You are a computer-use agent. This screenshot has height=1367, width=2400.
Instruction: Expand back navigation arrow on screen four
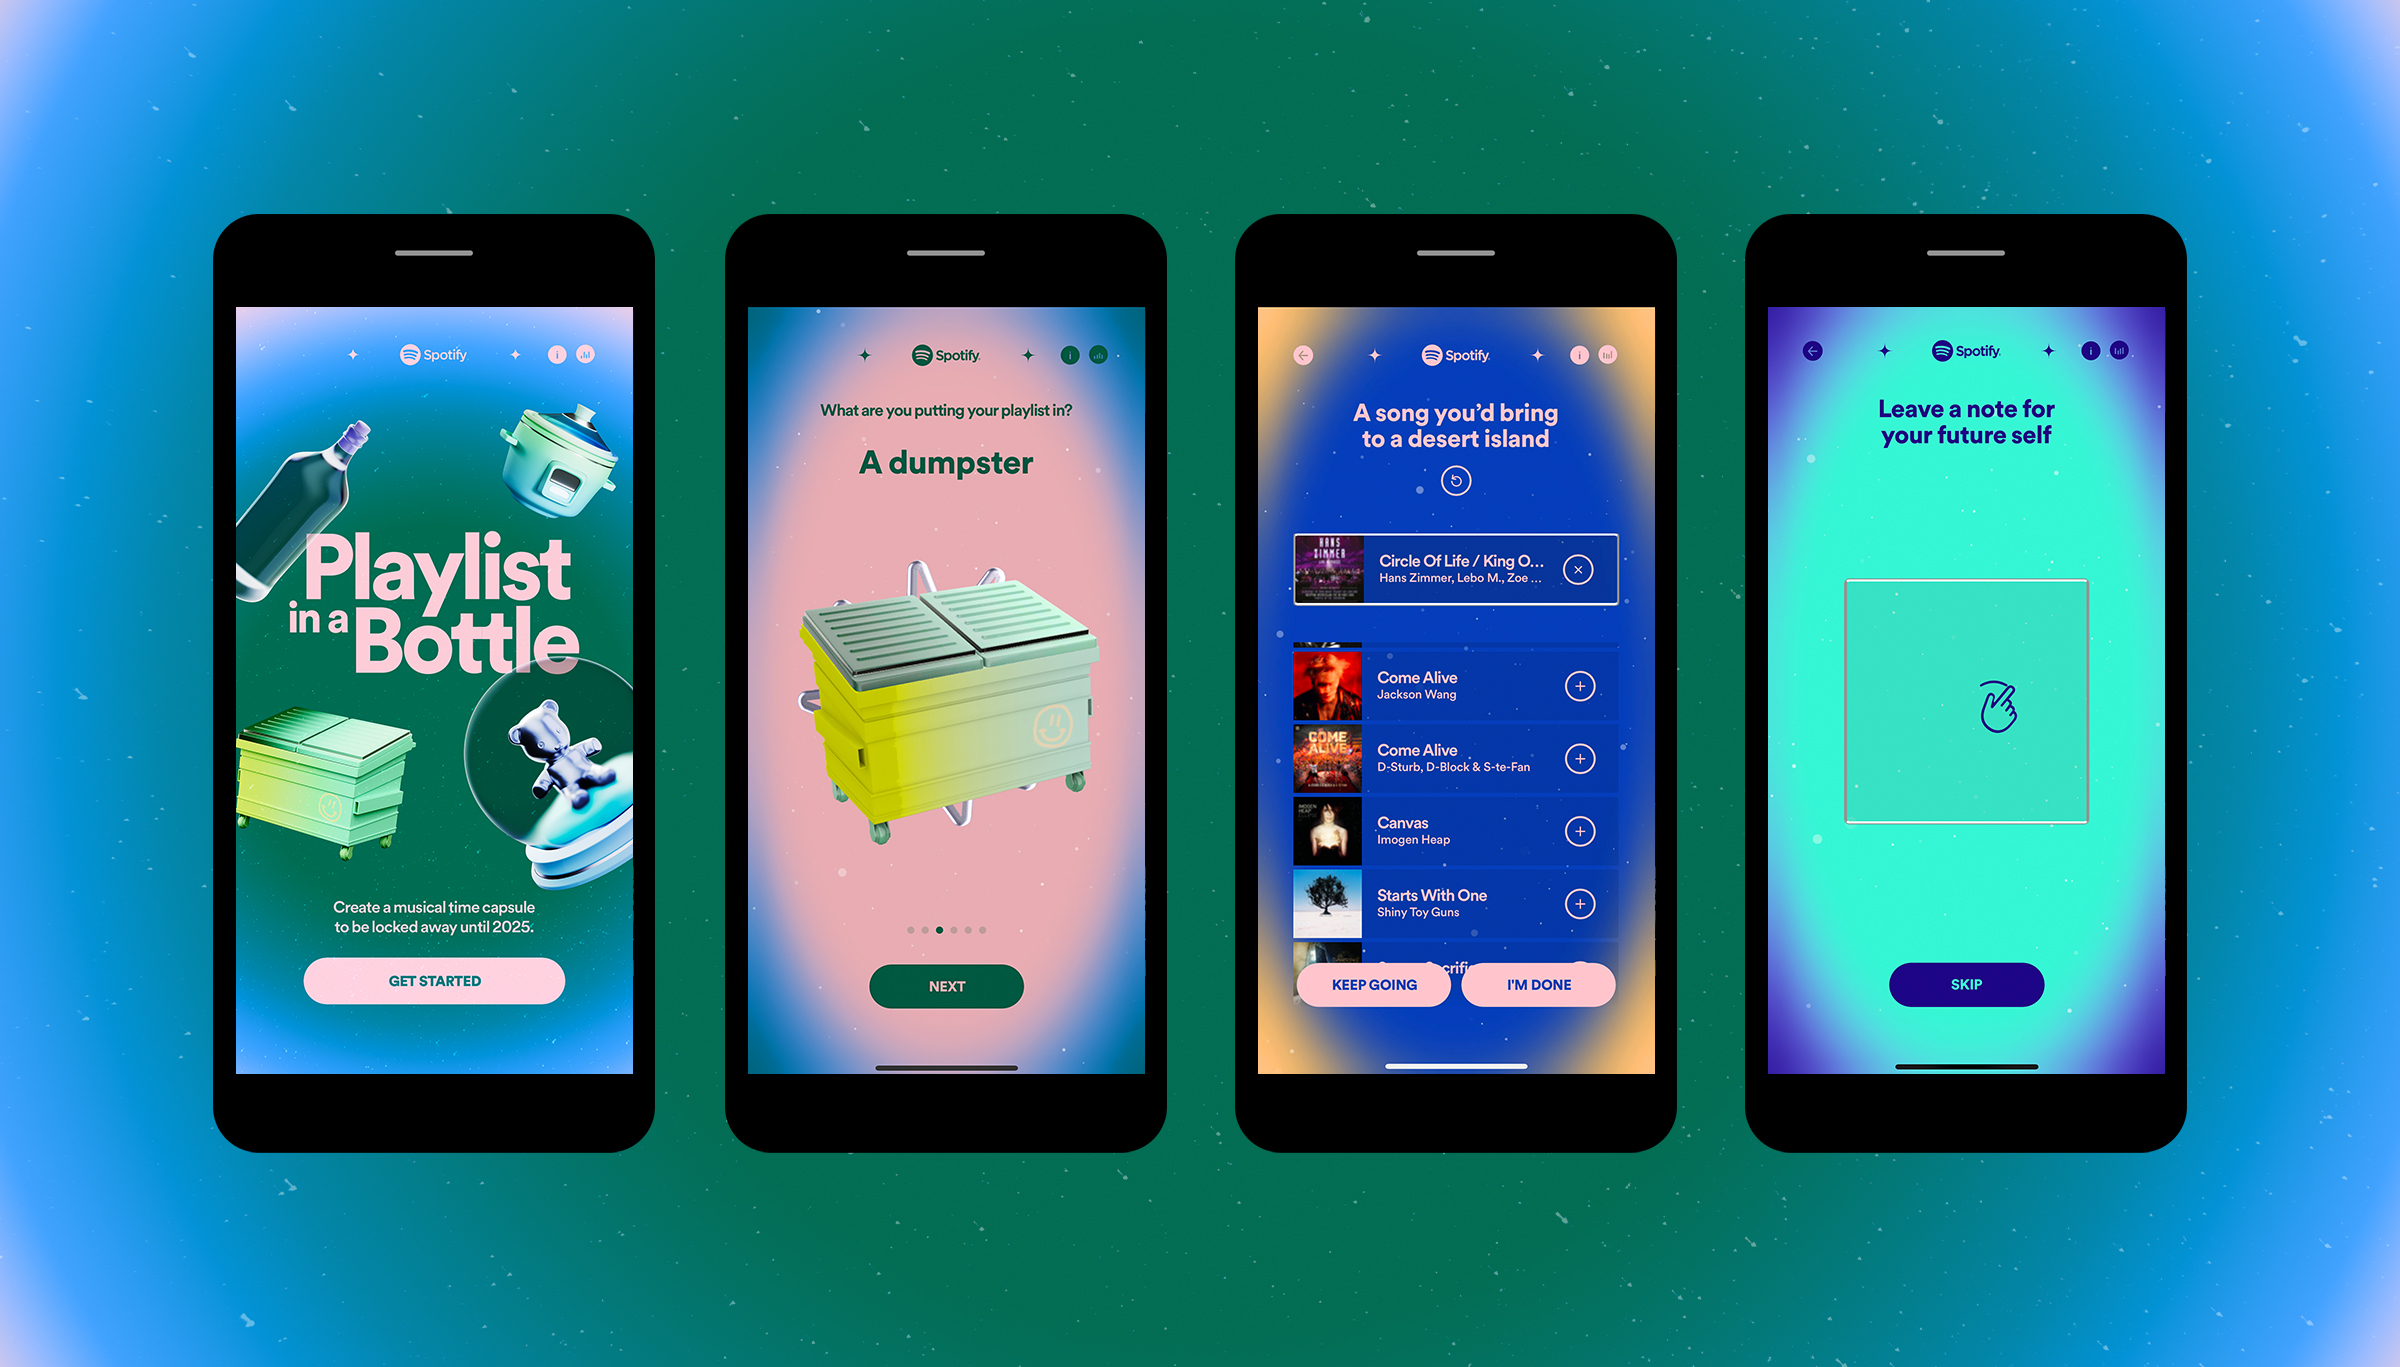click(1812, 351)
